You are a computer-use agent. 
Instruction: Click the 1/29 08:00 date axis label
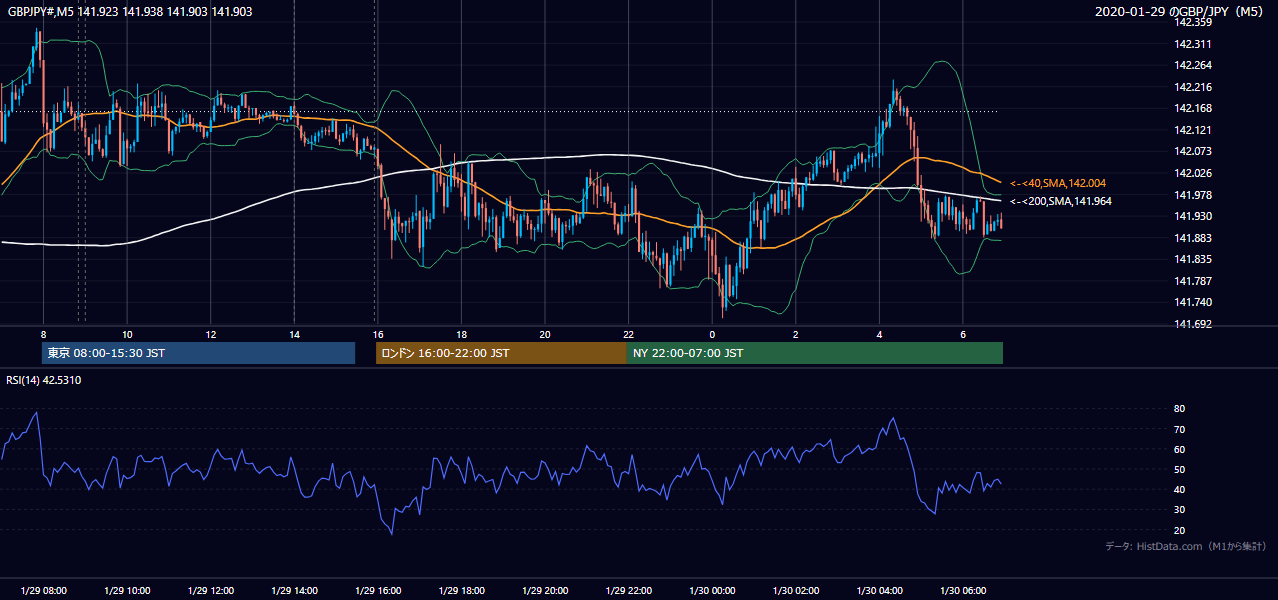(x=43, y=590)
